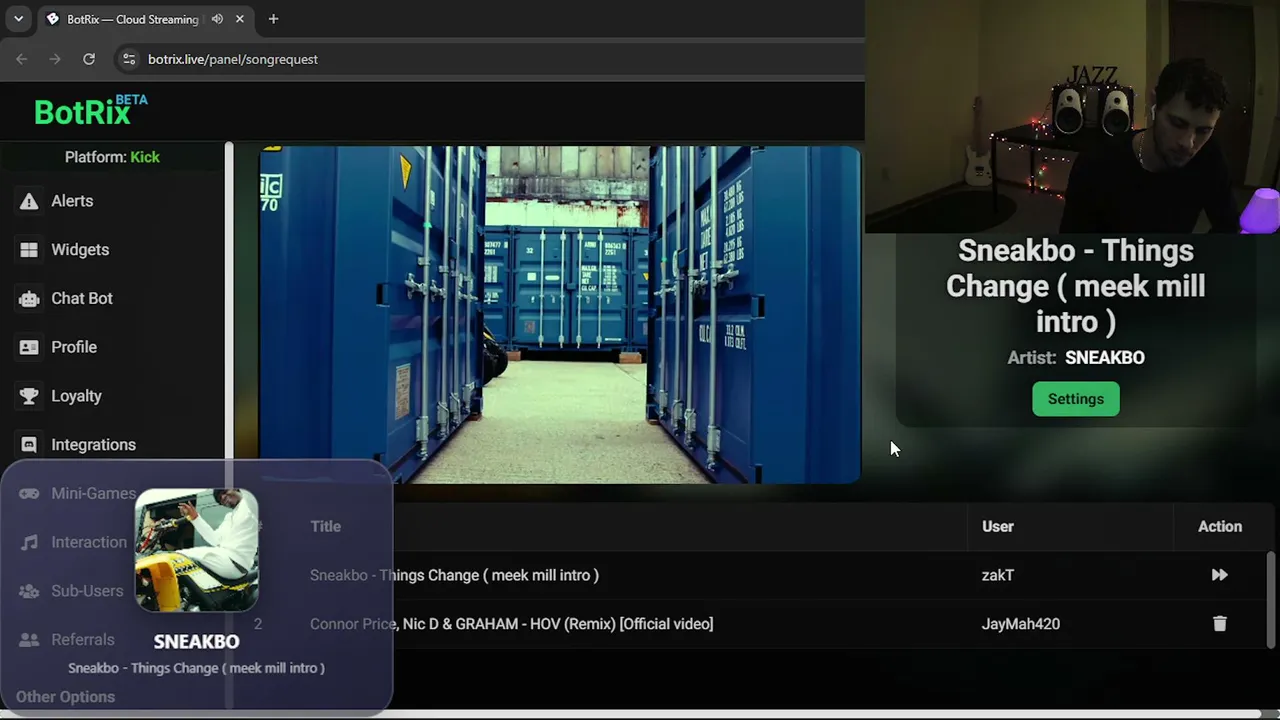Open the song request Settings button
This screenshot has width=1280, height=720.
pyautogui.click(x=1076, y=399)
